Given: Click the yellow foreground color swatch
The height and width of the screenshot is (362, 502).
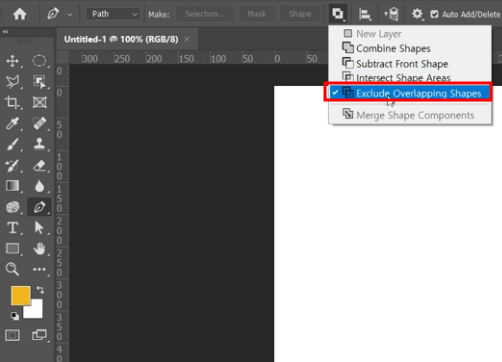Looking at the screenshot, I should 21,295.
